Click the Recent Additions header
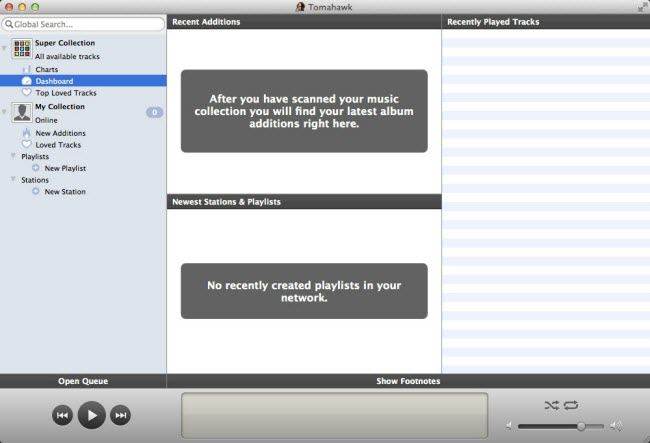 (304, 22)
